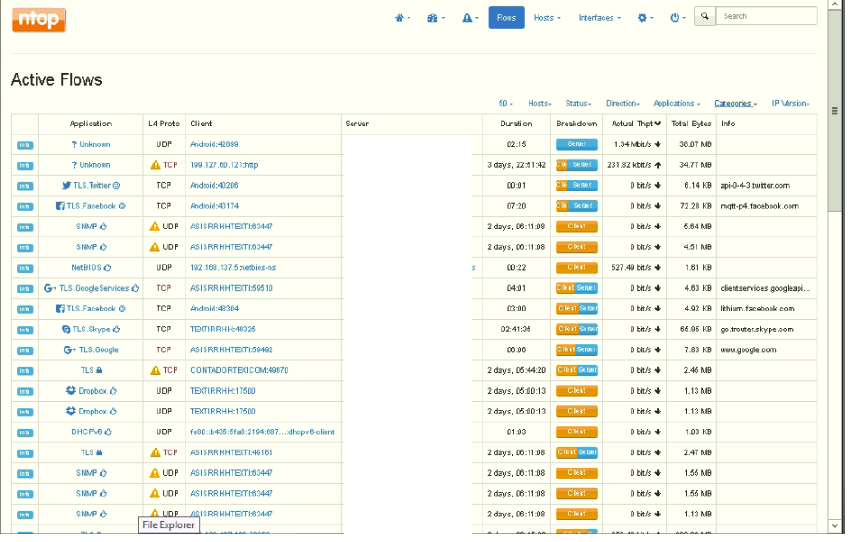This screenshot has width=849, height=542.
Task: Click the vertical scrollbar up arrow
Action: pyautogui.click(x=835, y=4)
